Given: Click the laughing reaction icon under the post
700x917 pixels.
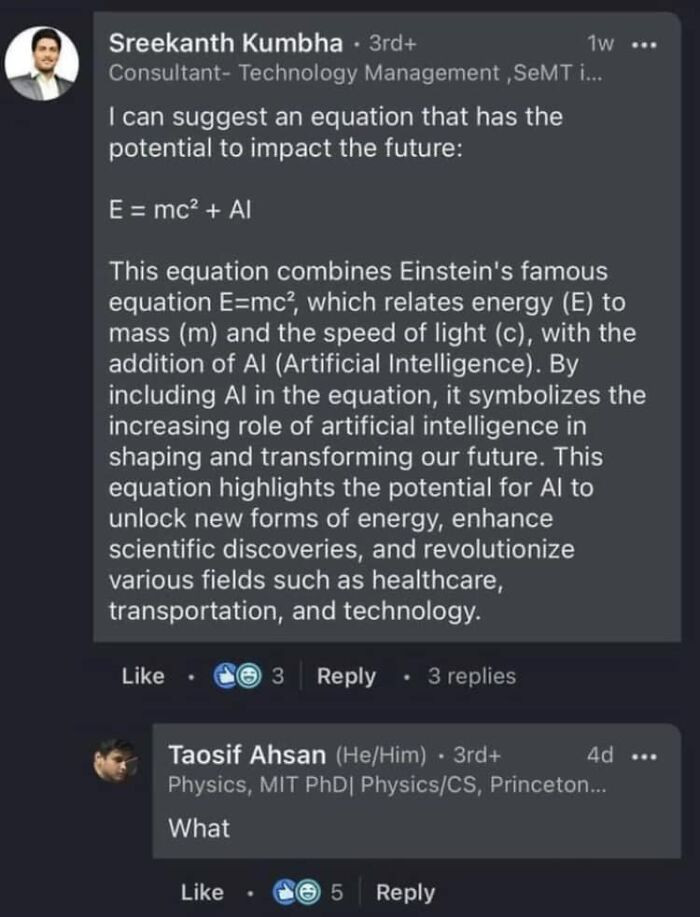Looking at the screenshot, I should tap(249, 676).
